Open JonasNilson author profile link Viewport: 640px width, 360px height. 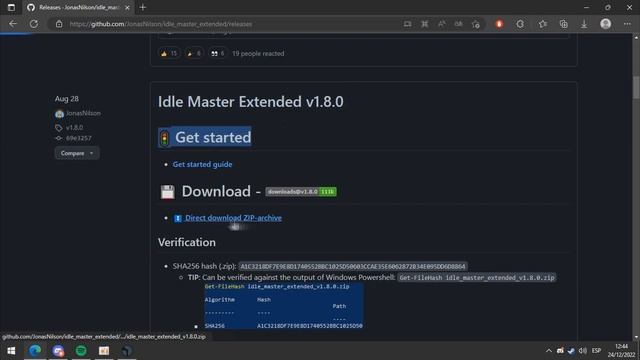point(83,113)
